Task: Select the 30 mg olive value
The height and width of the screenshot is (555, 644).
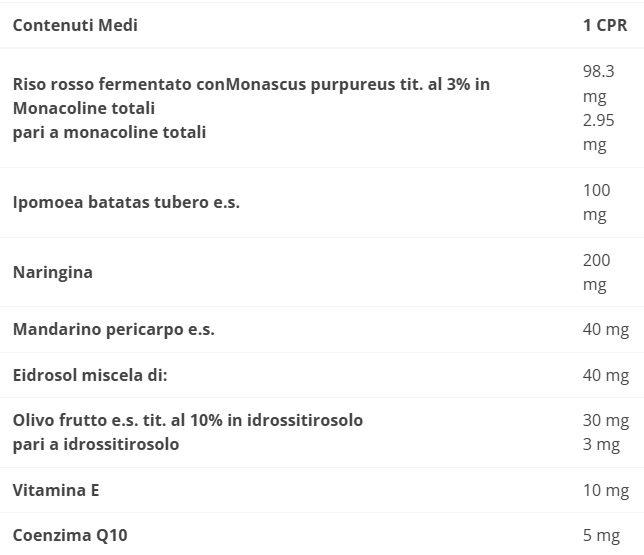Action: (606, 421)
